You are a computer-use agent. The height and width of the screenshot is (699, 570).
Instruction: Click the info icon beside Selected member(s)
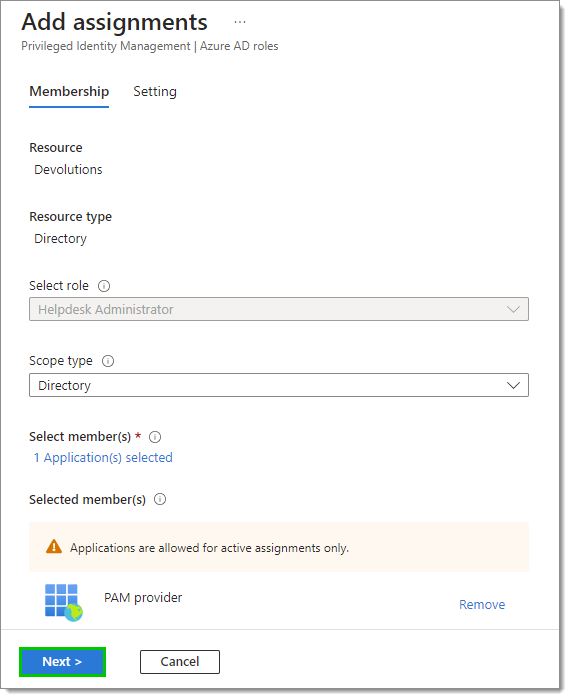[x=160, y=500]
